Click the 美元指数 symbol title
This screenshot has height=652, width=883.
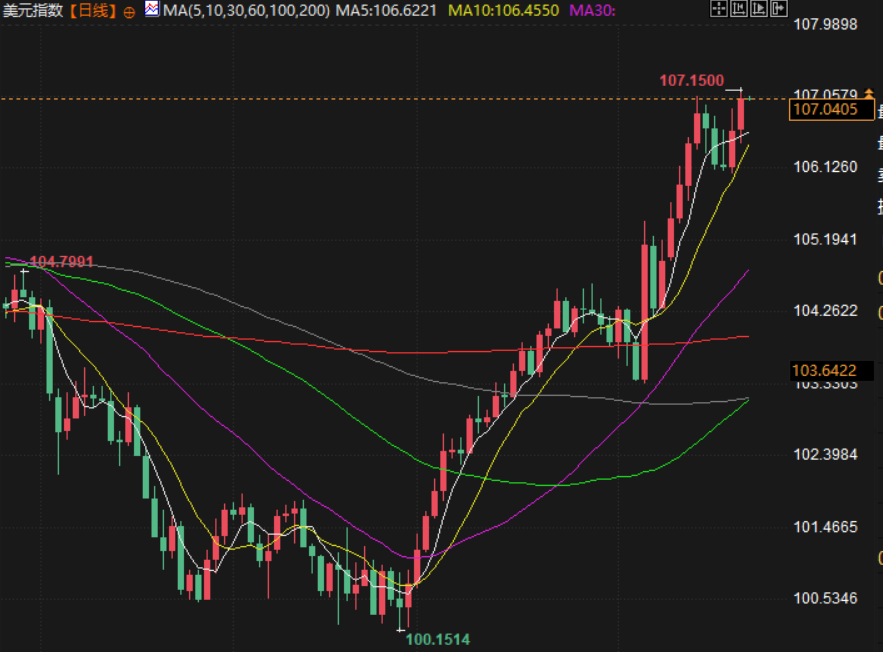pos(32,11)
